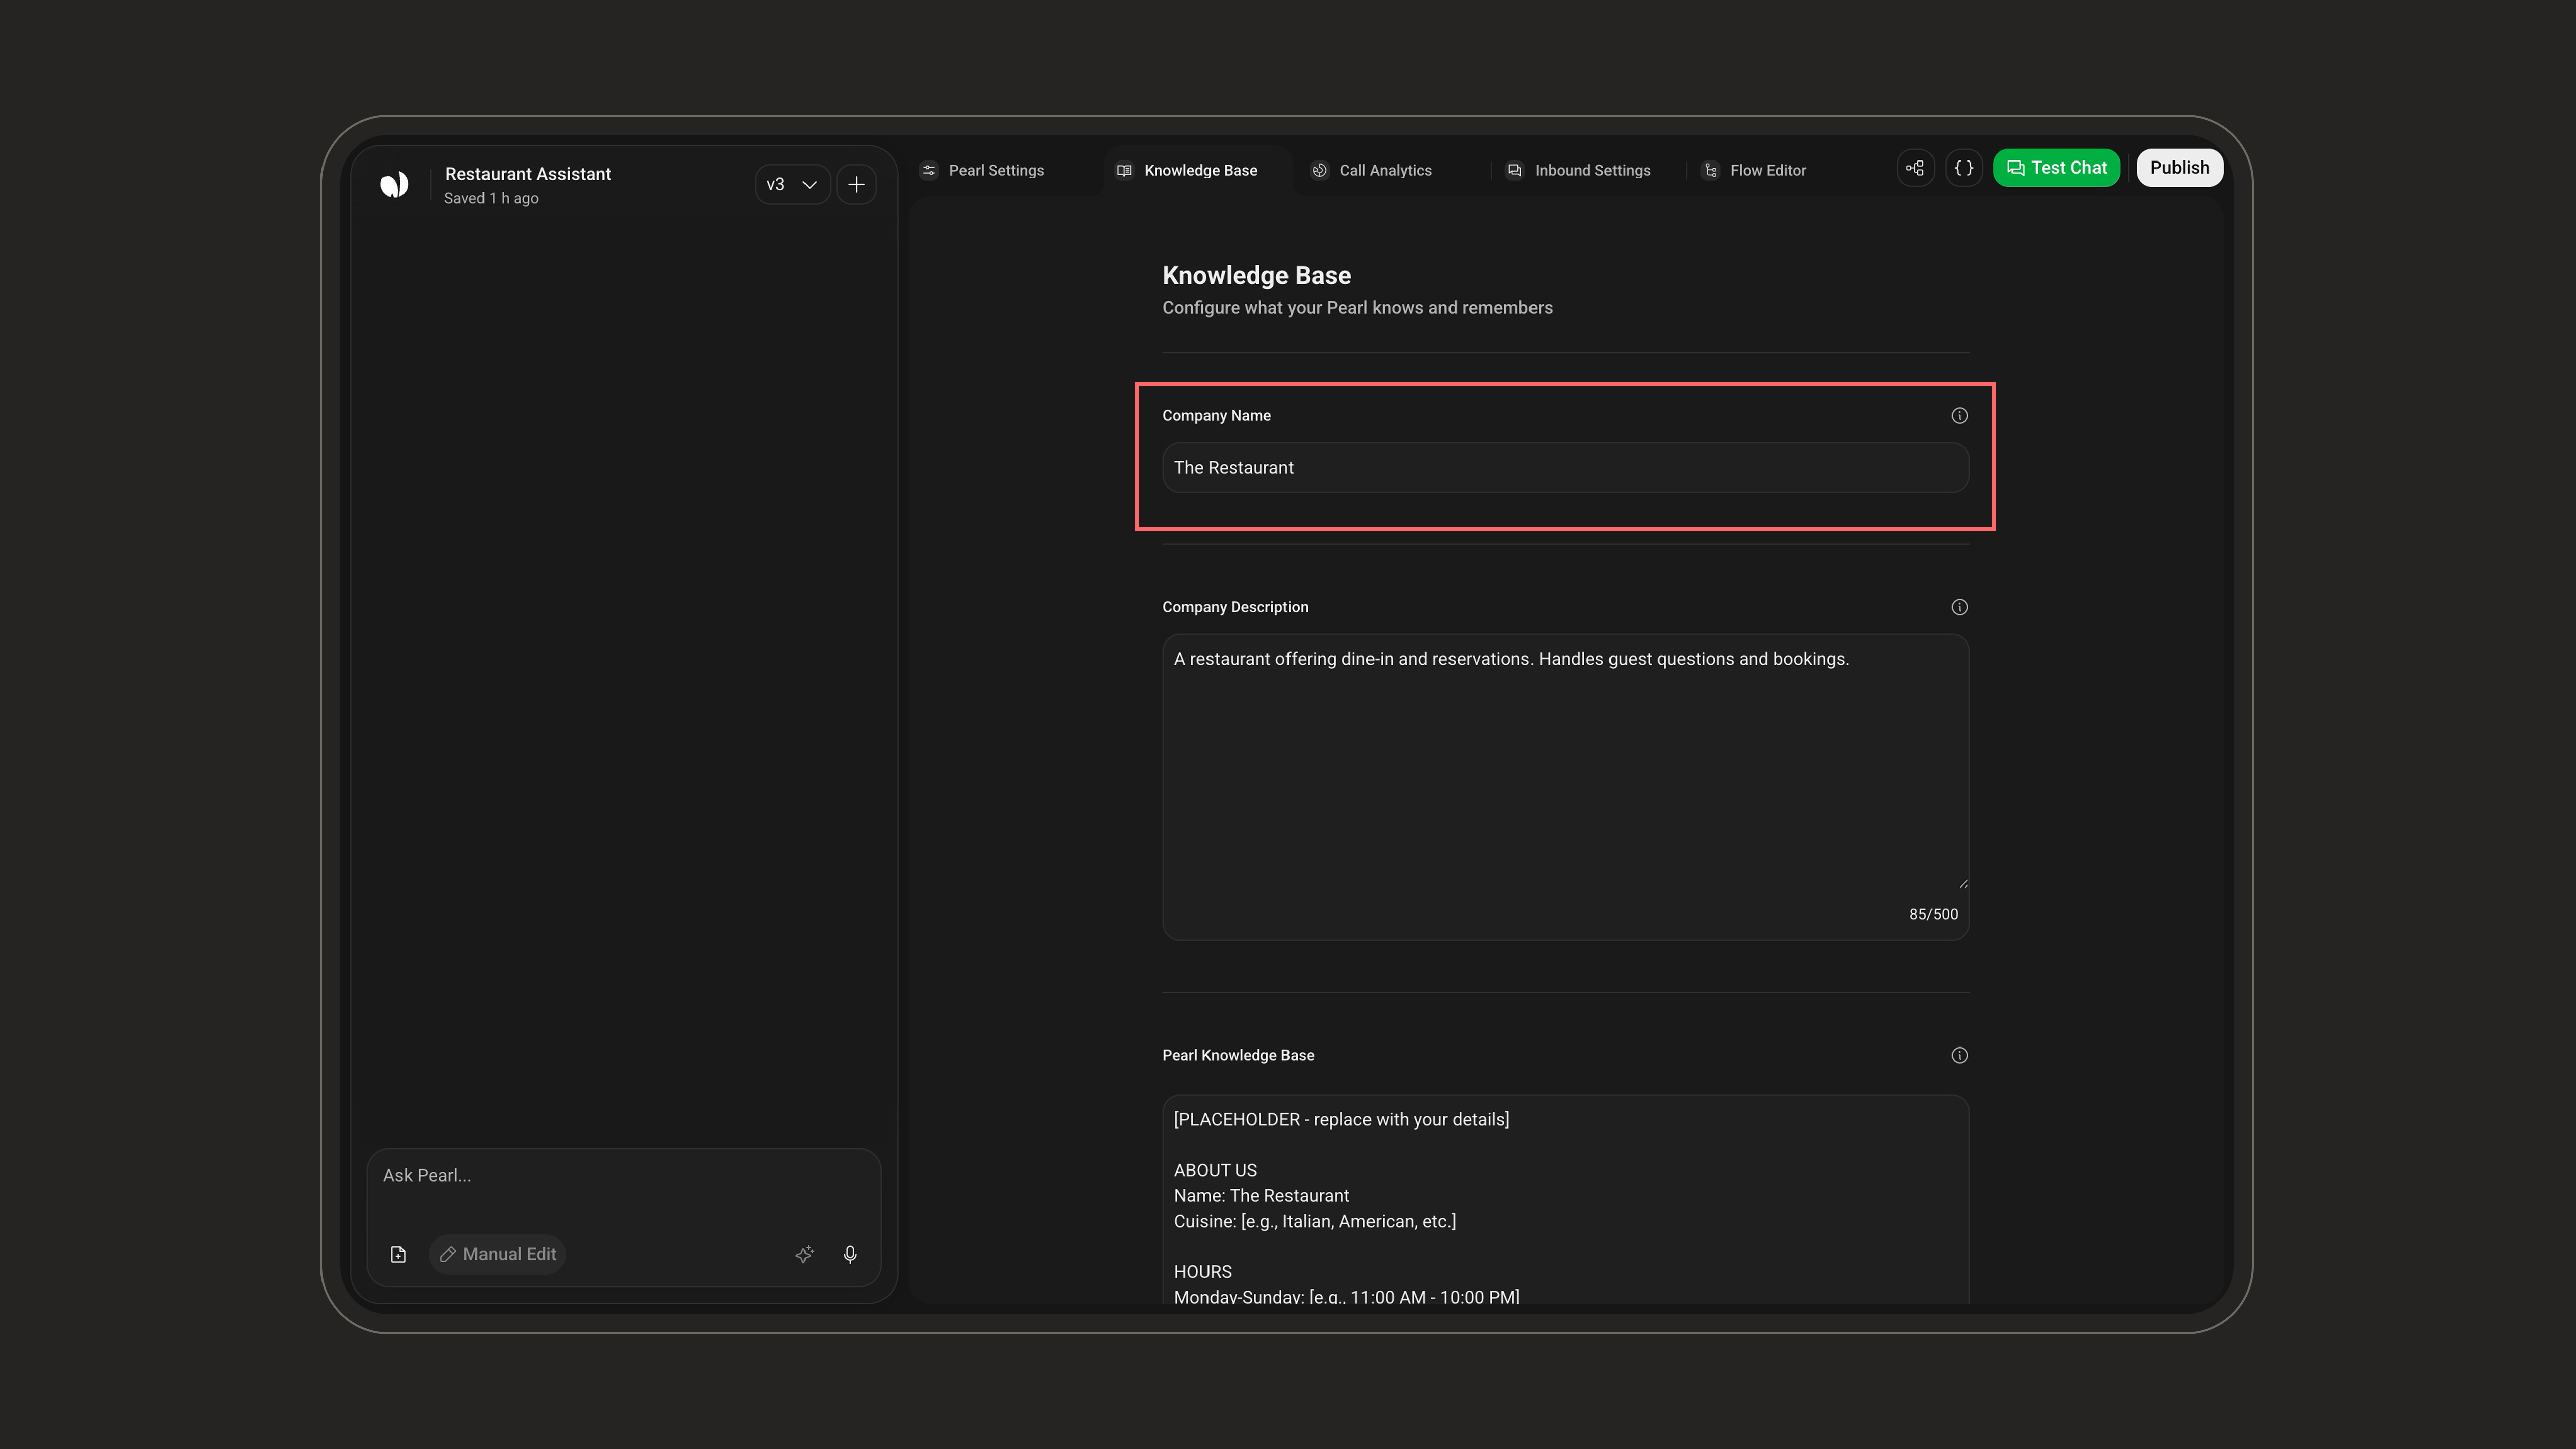Click the Publish button
Image resolution: width=2576 pixels, height=1449 pixels.
[x=2180, y=168]
